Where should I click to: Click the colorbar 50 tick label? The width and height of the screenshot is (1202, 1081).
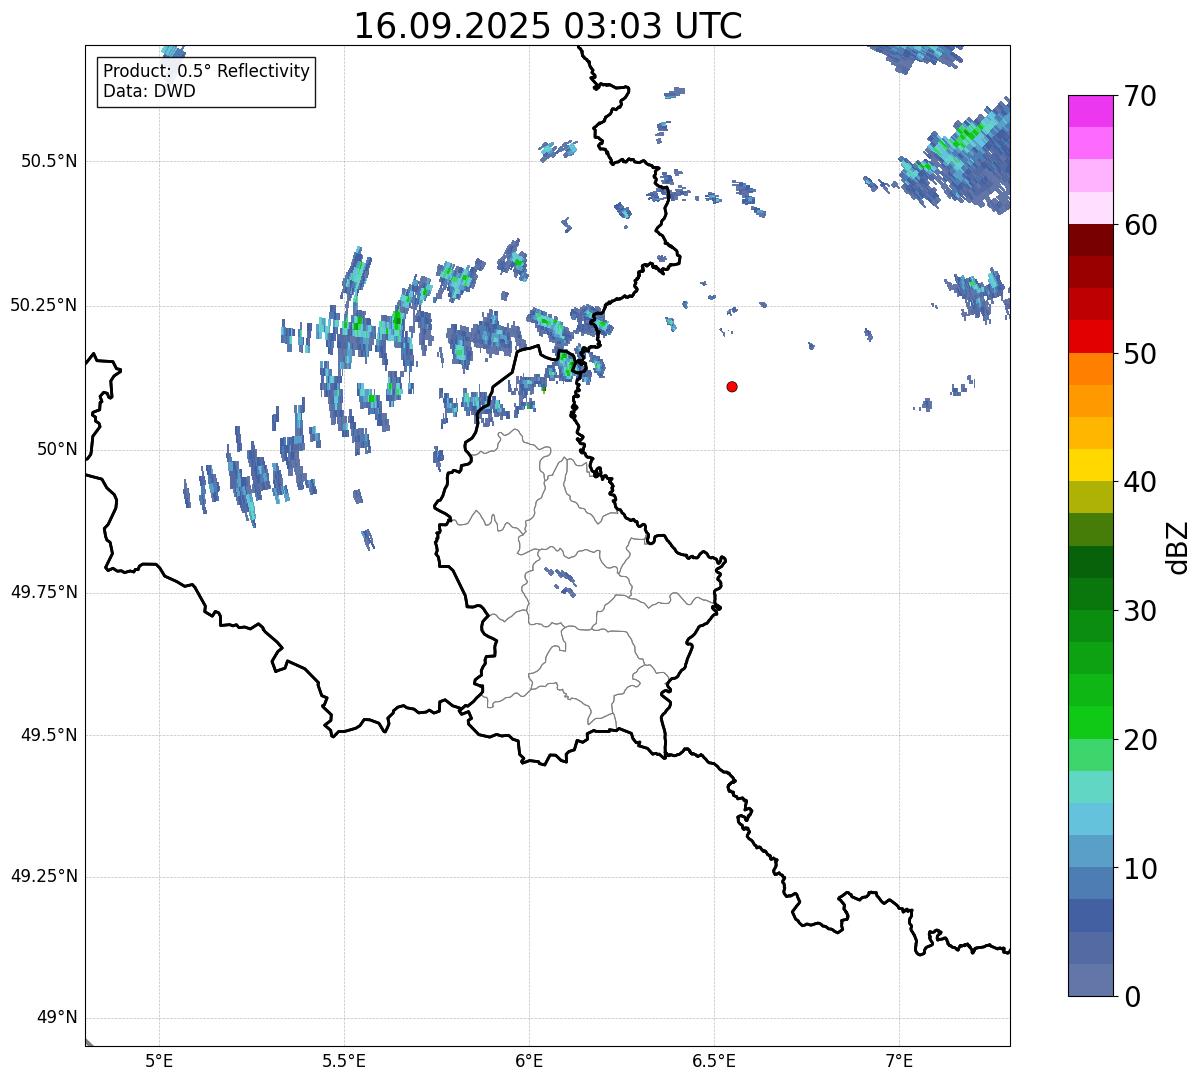tap(1140, 354)
